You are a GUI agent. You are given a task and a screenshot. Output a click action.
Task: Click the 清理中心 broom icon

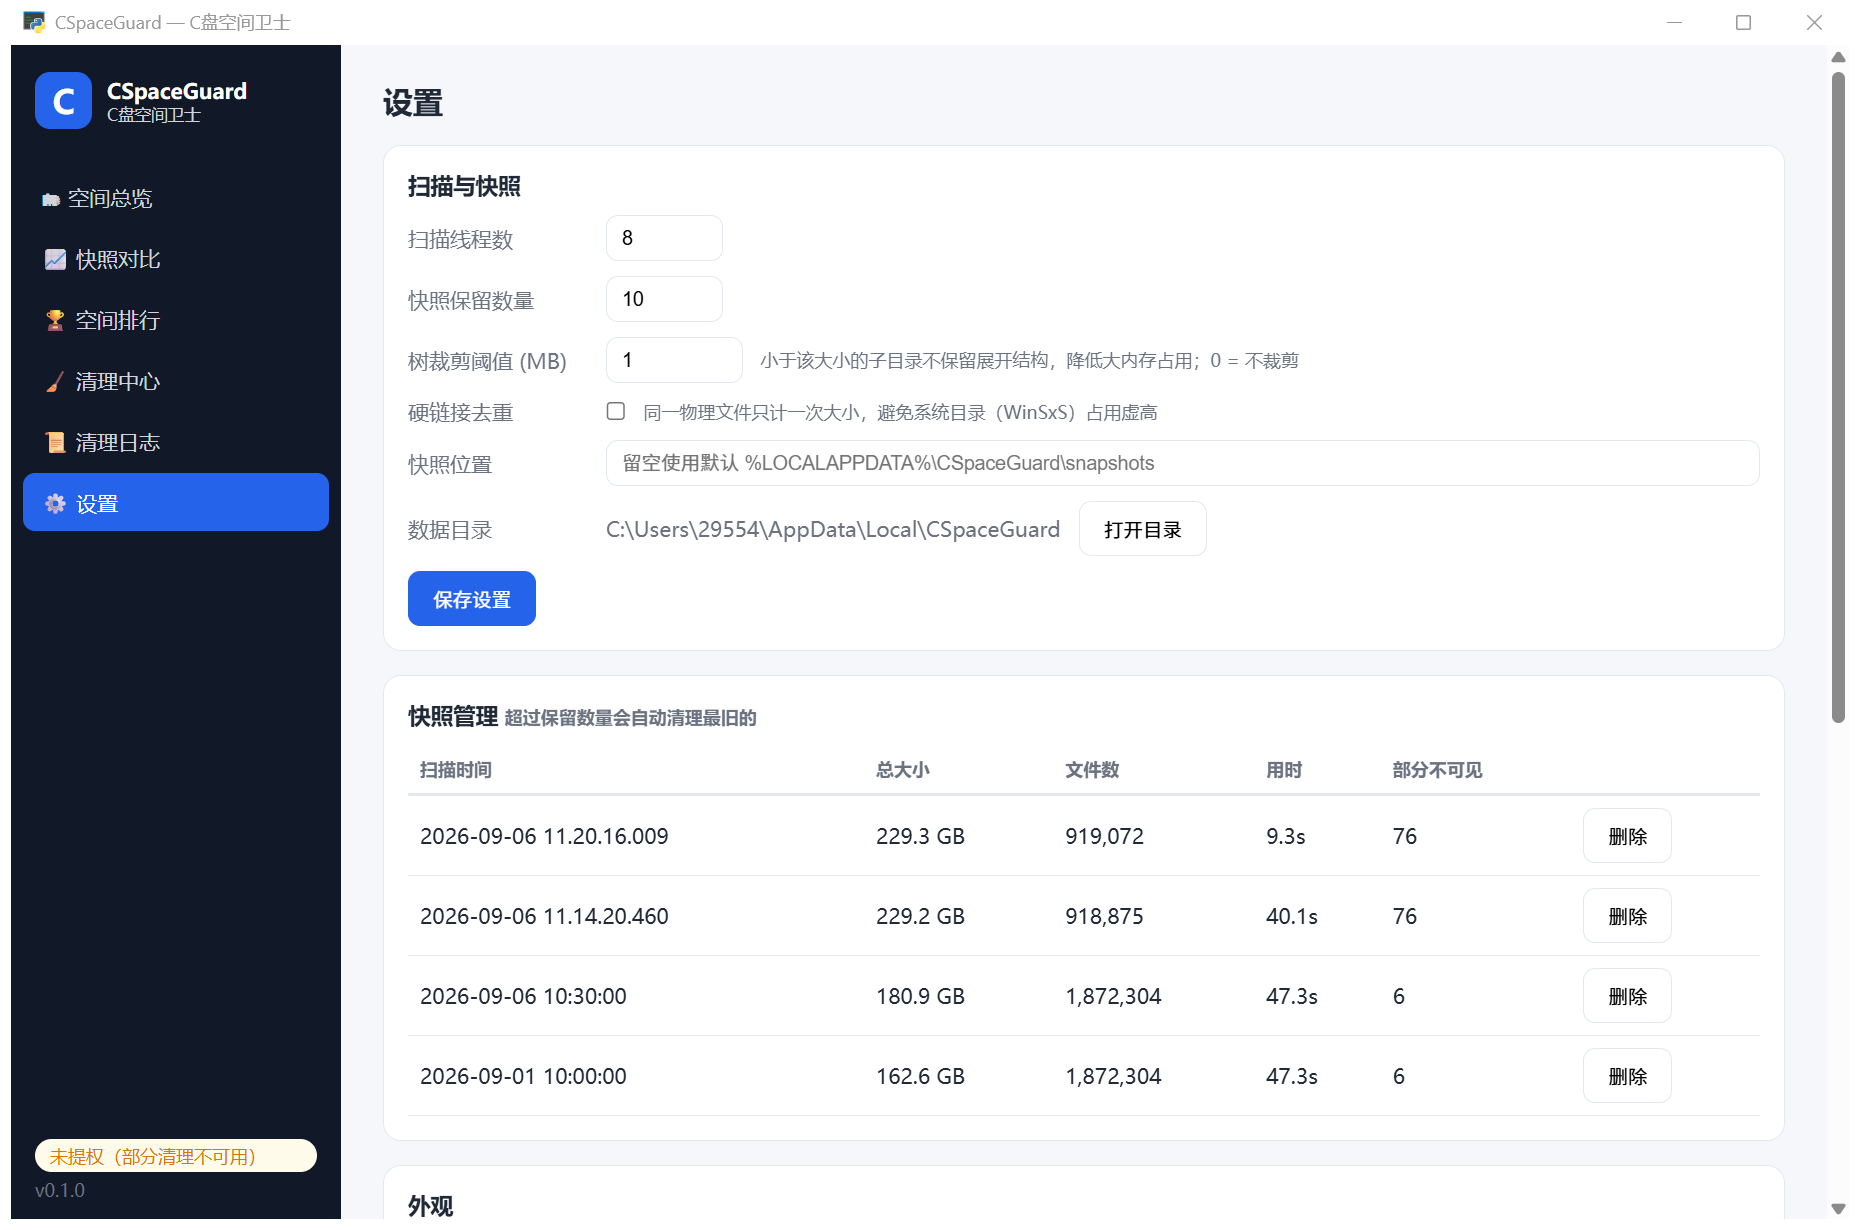[x=55, y=382]
